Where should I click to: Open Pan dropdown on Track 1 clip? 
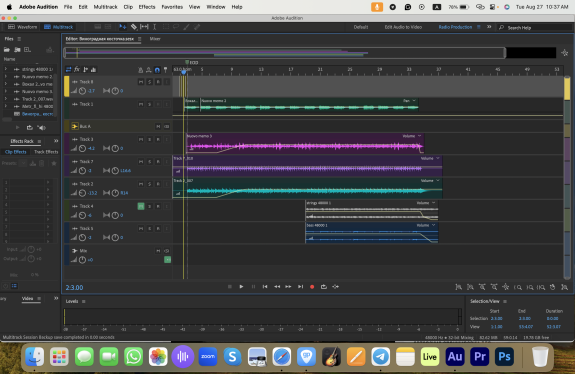tap(414, 100)
